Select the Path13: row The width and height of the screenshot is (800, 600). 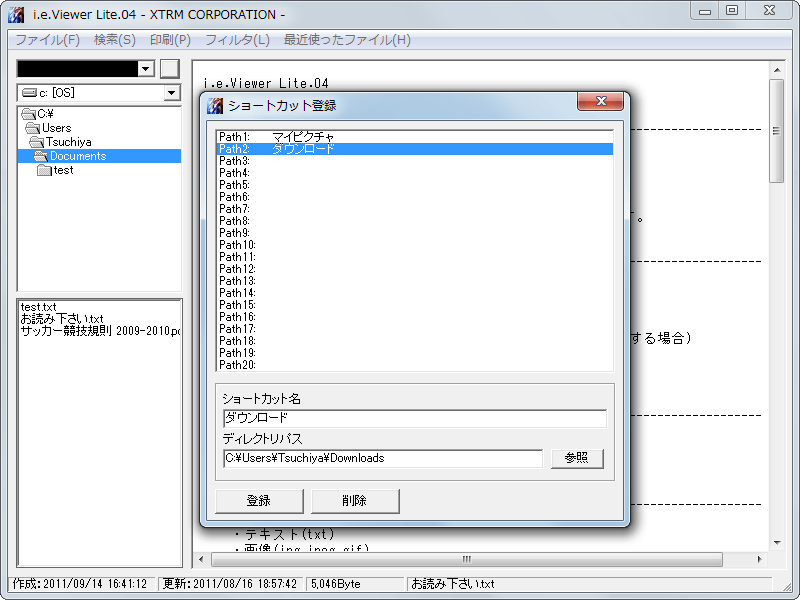(x=414, y=281)
